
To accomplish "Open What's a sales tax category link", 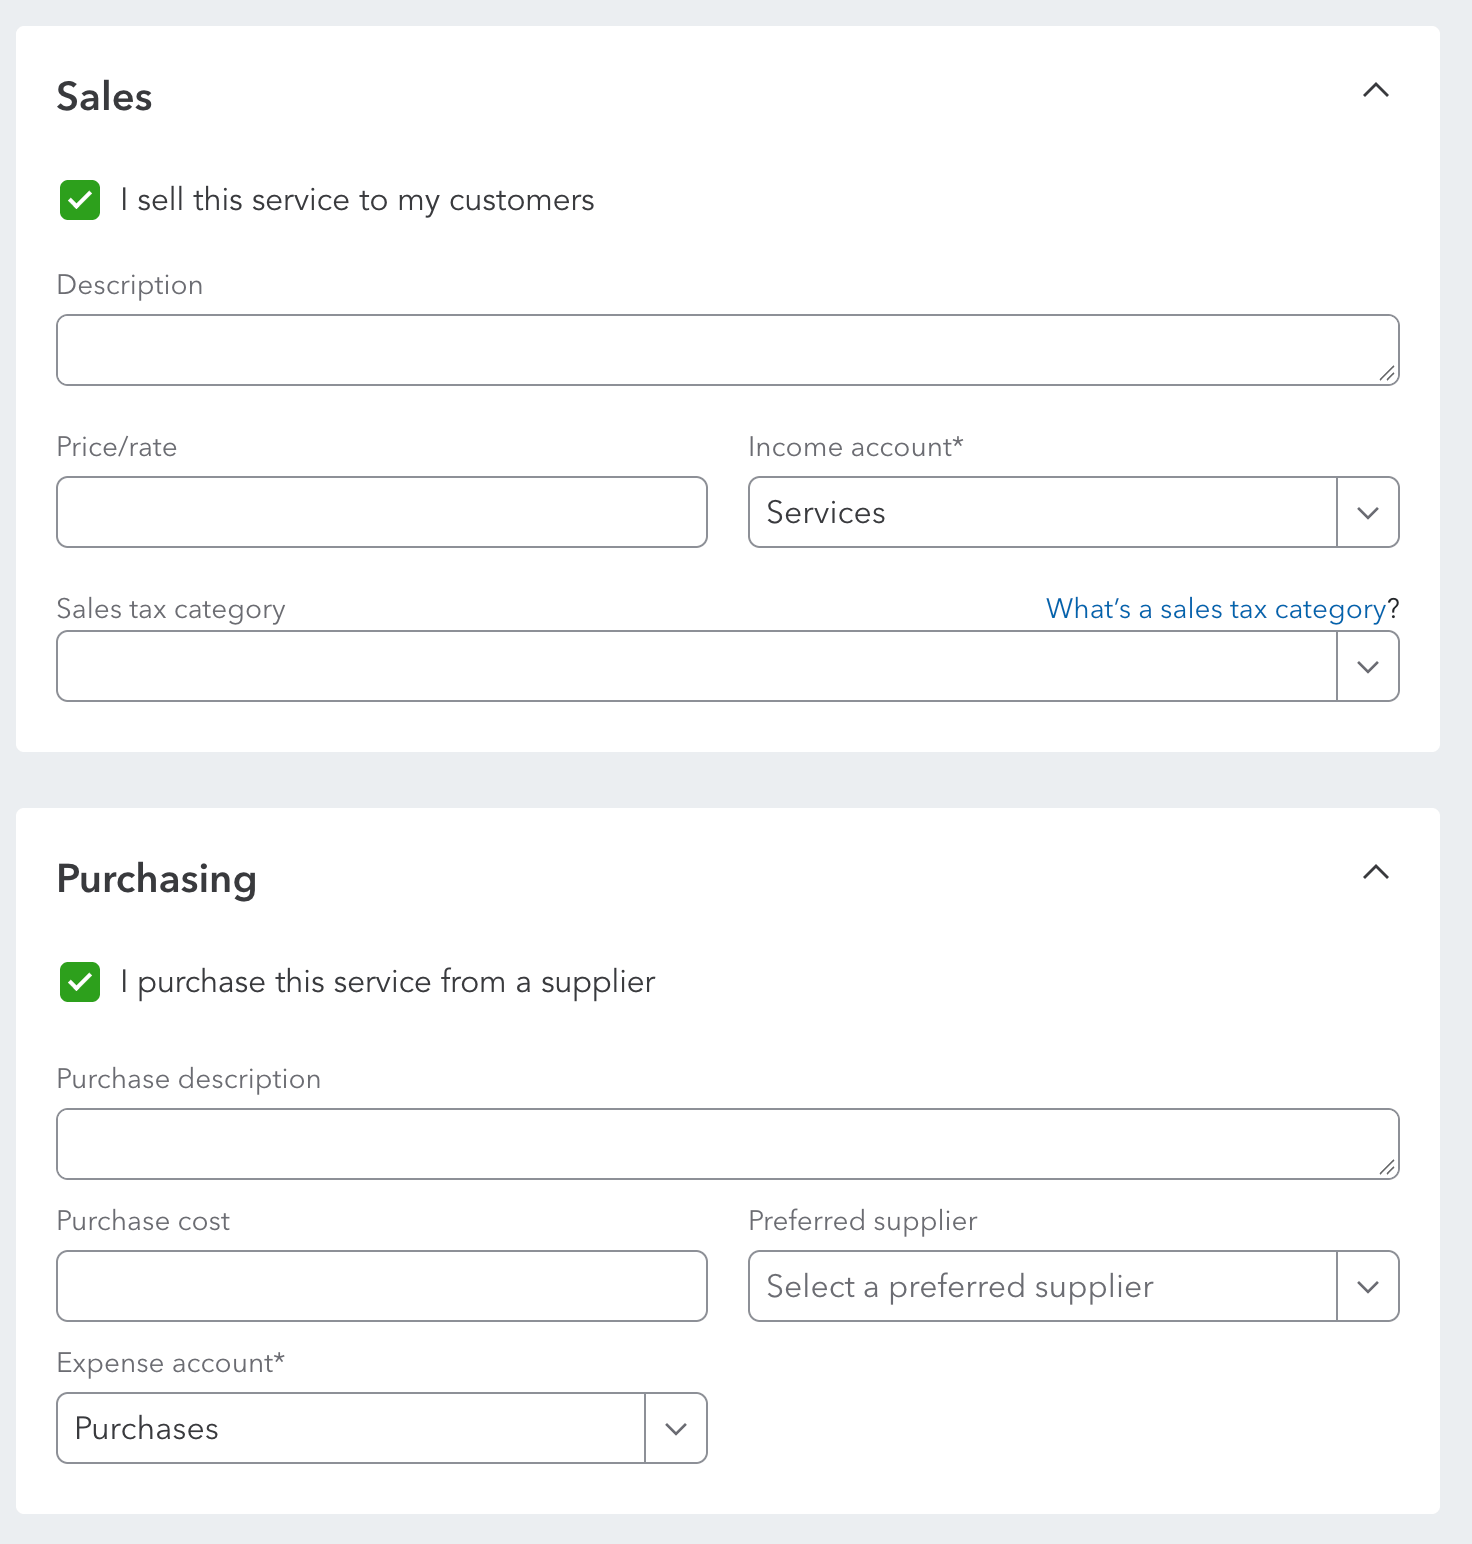I will click(1216, 609).
